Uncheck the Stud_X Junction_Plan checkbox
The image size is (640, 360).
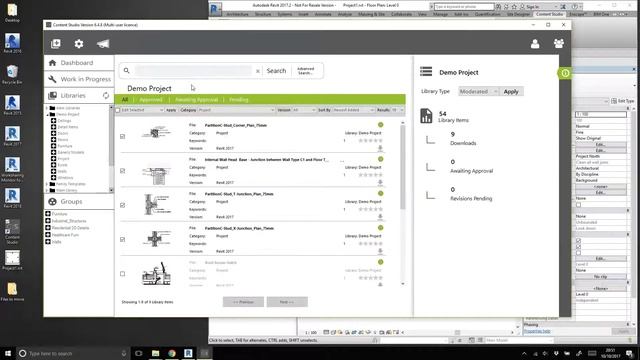coord(122,239)
